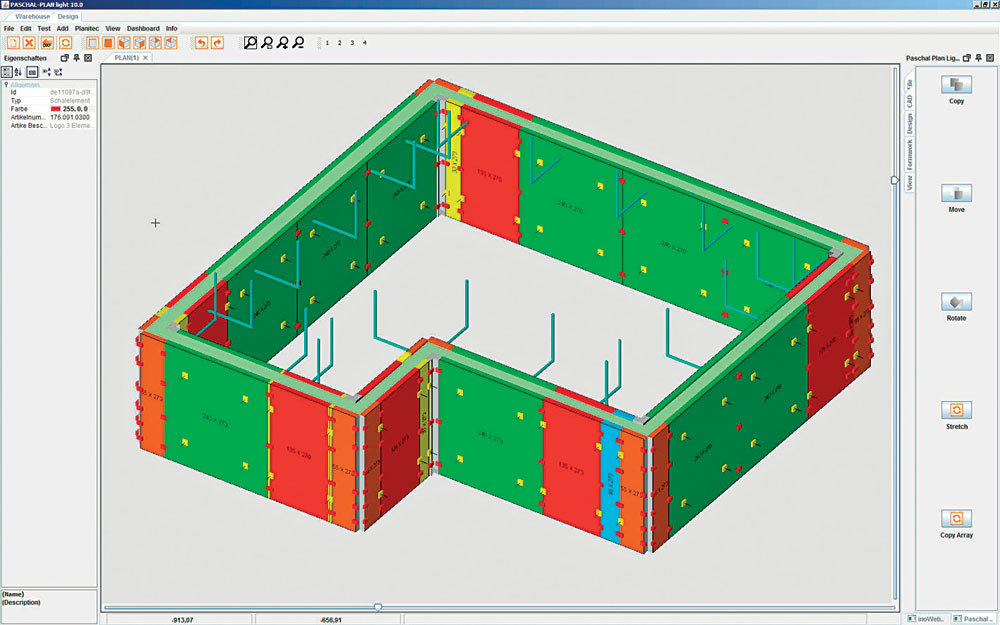The height and width of the screenshot is (625, 1000).
Task: Click the Rotate tool icon
Action: point(957,302)
